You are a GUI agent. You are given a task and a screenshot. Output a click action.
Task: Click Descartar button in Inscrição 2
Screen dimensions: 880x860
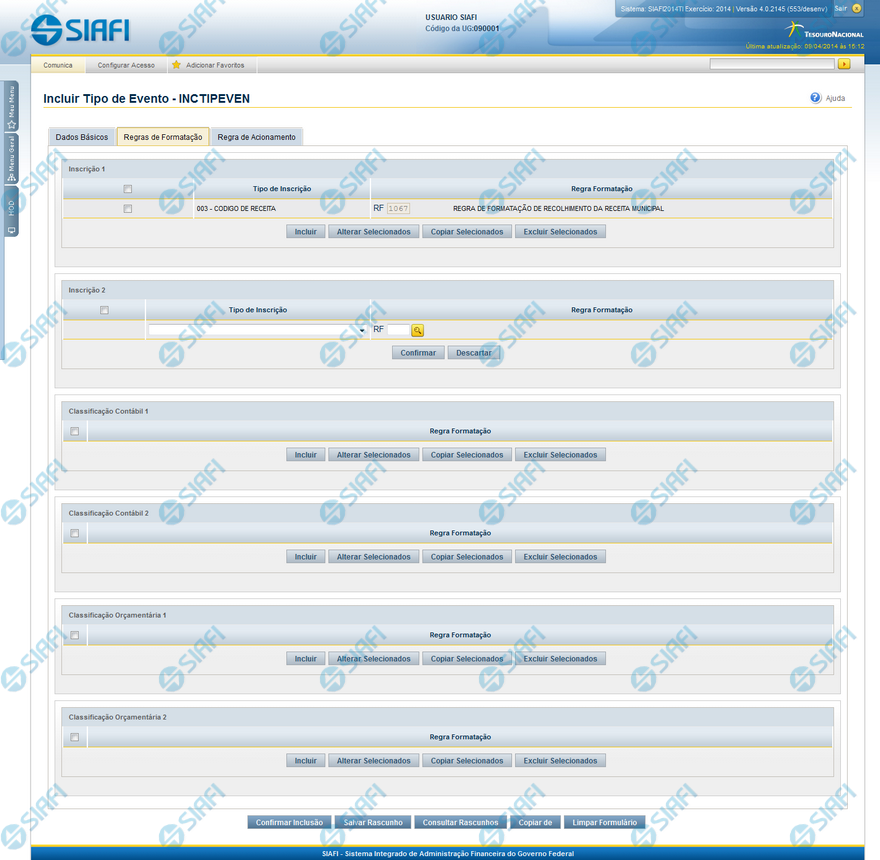tap(473, 353)
